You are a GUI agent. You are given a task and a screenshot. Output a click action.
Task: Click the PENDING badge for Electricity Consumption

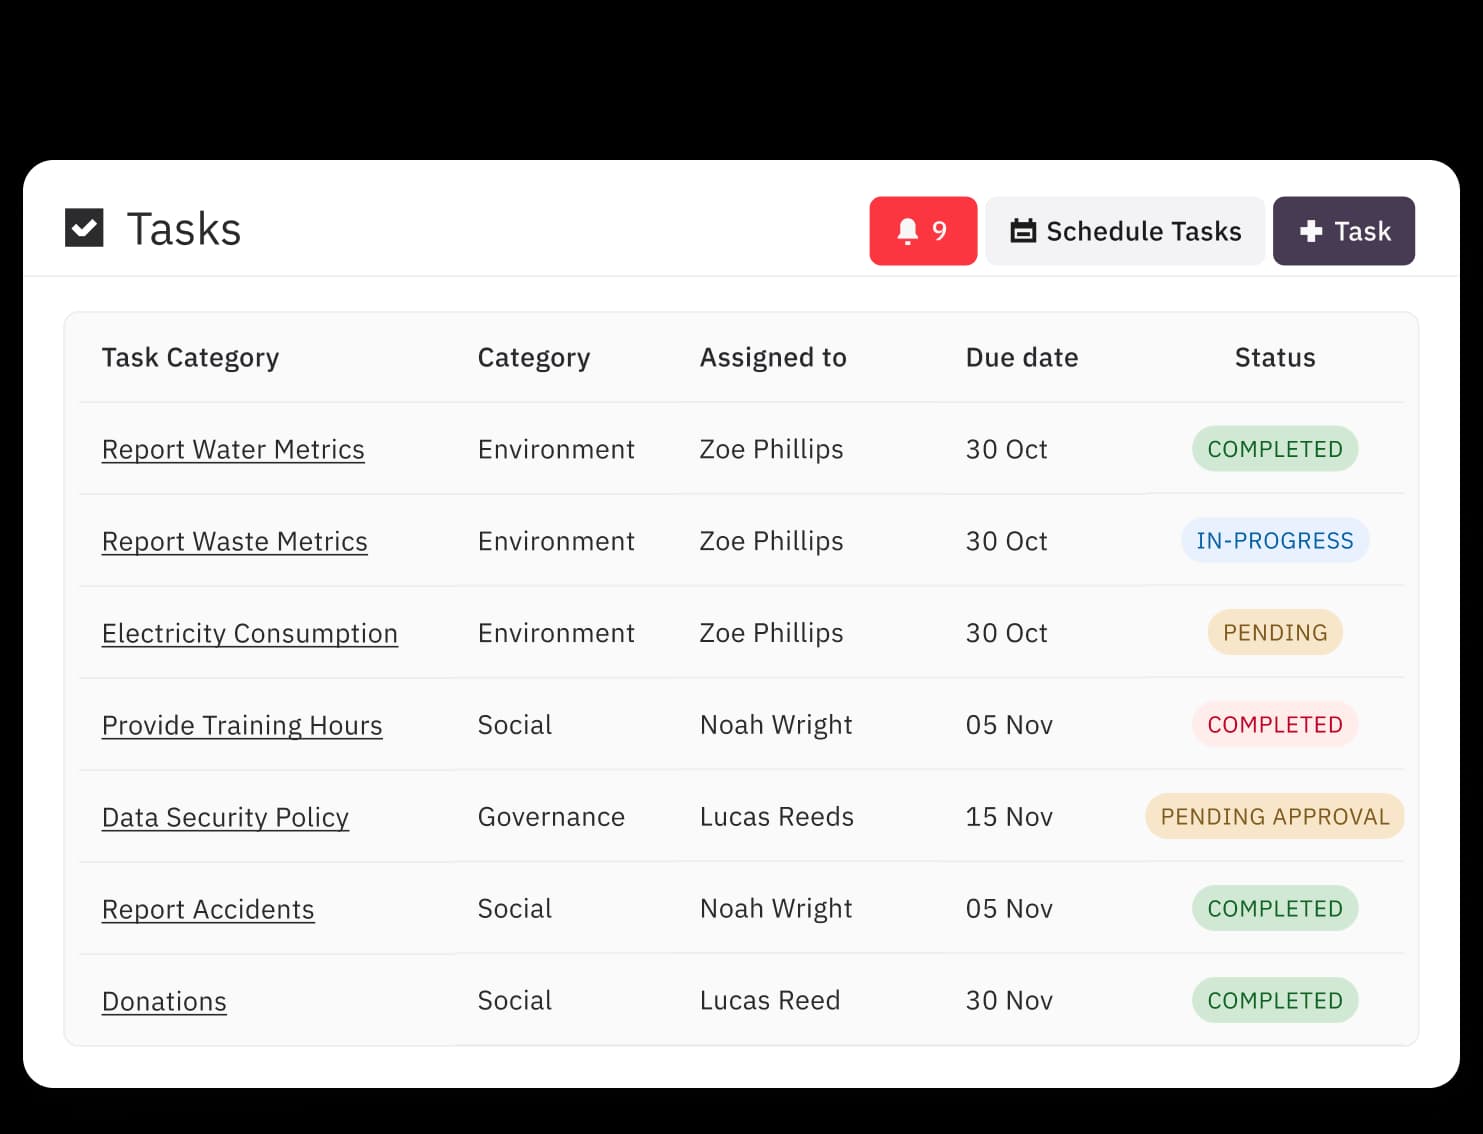click(1274, 633)
